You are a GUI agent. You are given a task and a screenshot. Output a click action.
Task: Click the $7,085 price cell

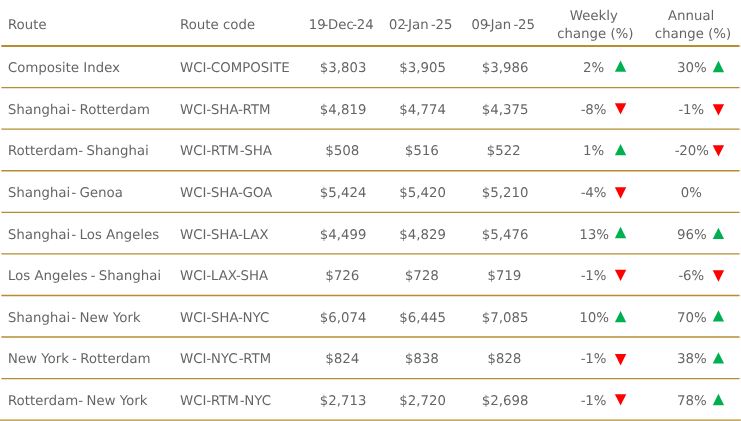(x=503, y=317)
